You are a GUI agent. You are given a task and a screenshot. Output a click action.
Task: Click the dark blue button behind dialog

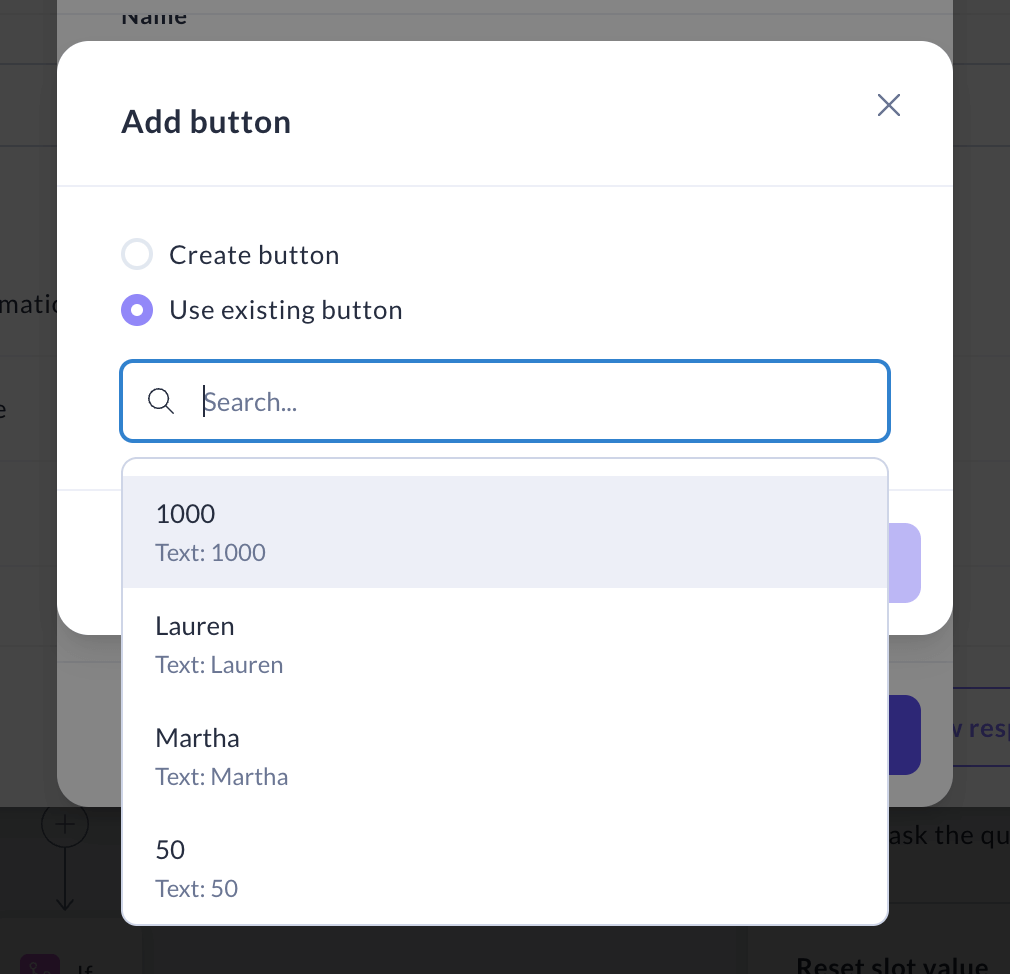[x=904, y=735]
